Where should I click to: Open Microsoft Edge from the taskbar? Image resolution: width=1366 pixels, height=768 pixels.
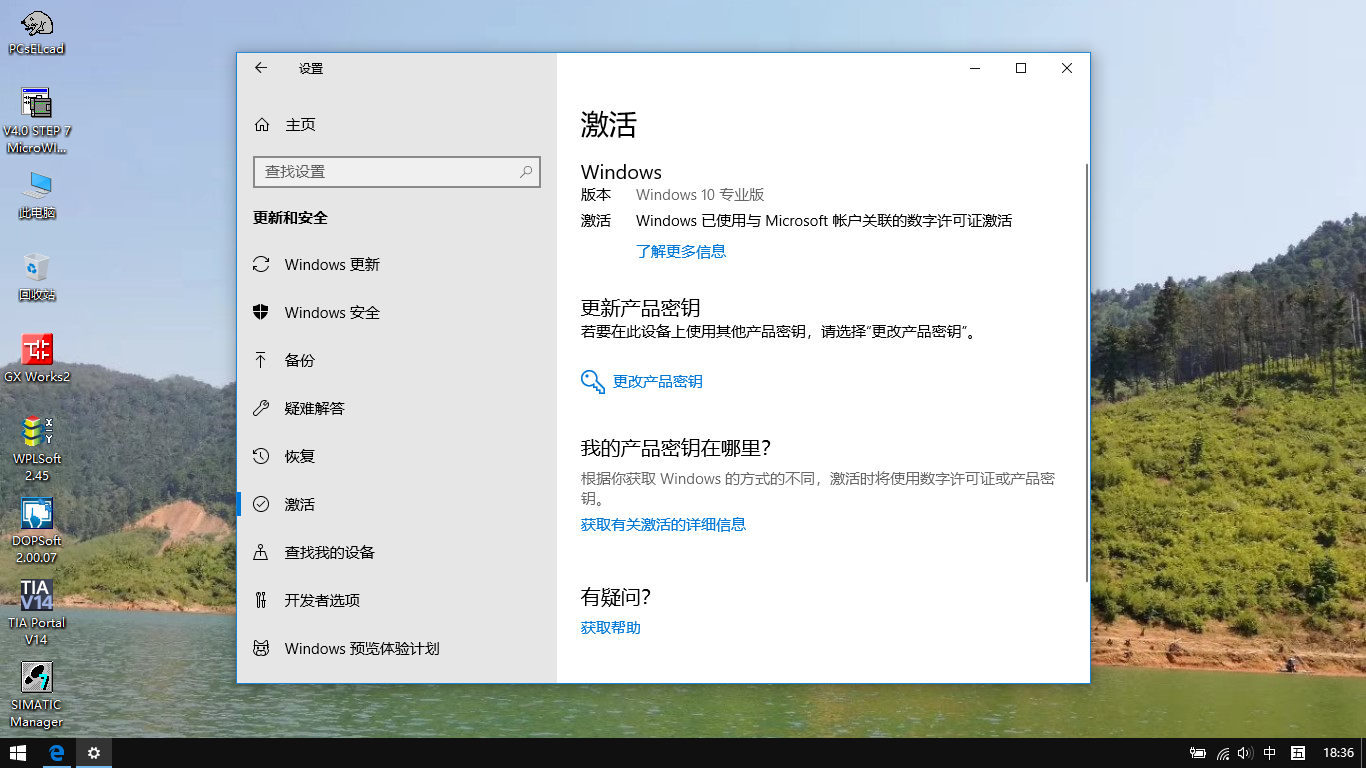57,753
